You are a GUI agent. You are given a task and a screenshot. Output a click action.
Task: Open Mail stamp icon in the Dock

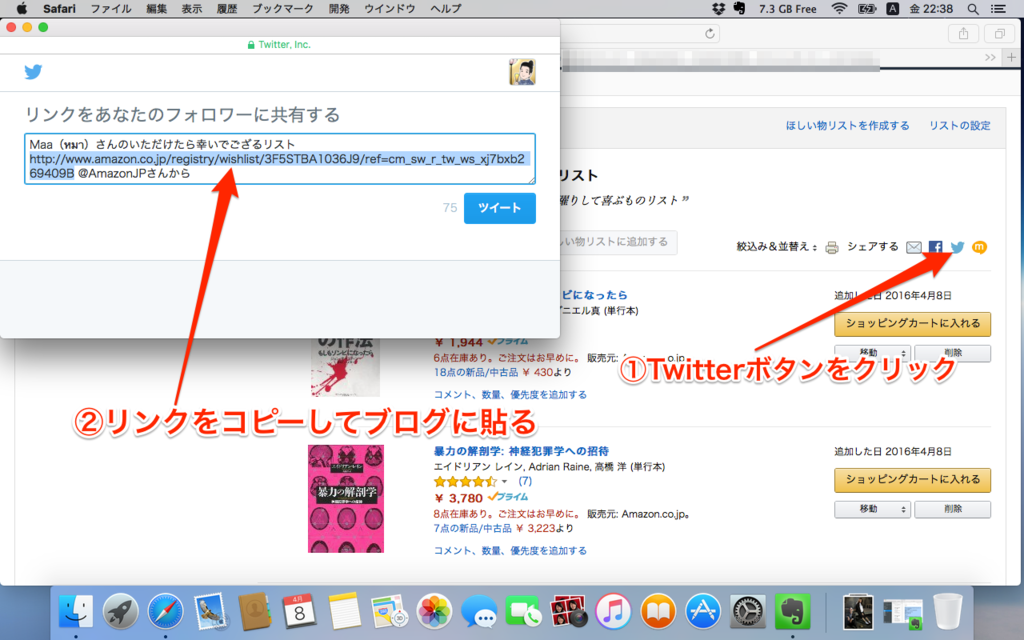(x=210, y=611)
